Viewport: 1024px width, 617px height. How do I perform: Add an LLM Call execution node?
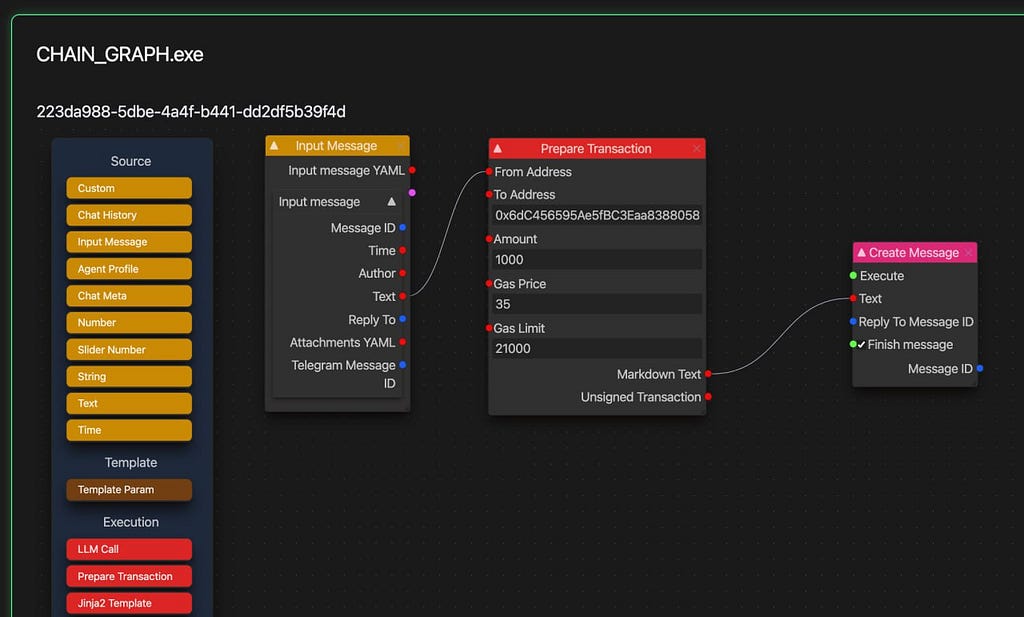coord(129,549)
